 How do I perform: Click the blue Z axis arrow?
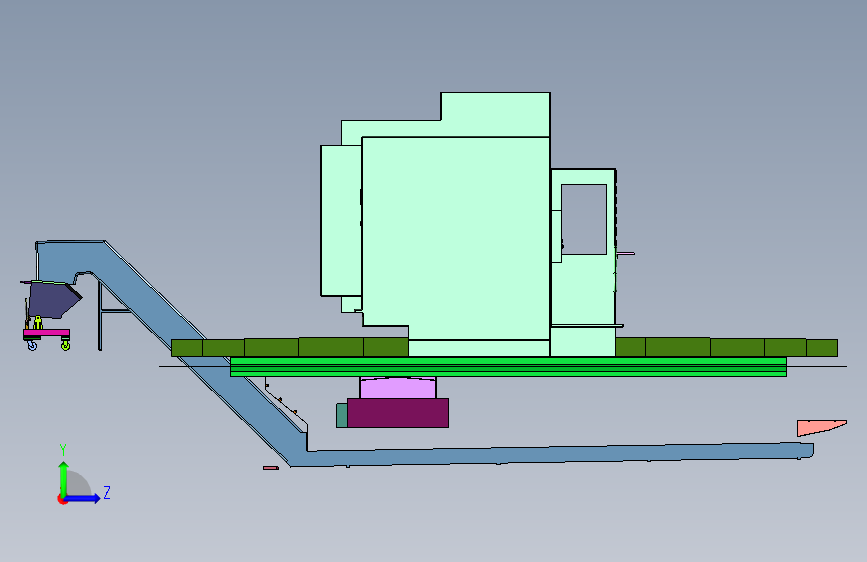83,498
